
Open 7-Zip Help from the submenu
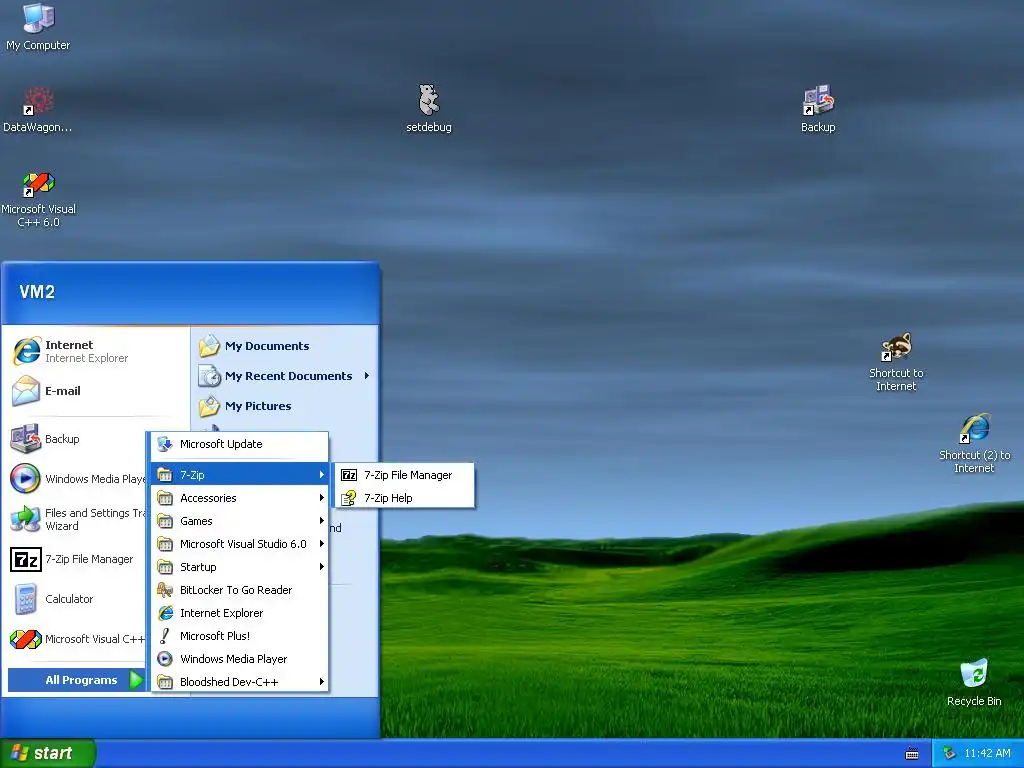tap(404, 498)
